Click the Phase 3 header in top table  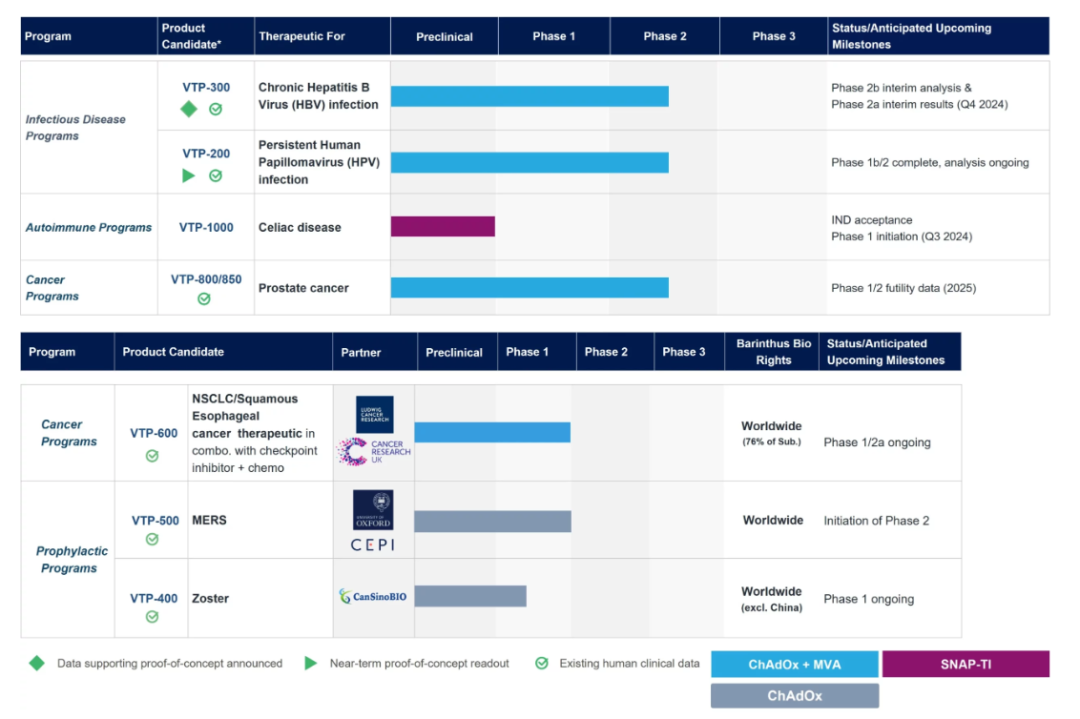point(774,36)
